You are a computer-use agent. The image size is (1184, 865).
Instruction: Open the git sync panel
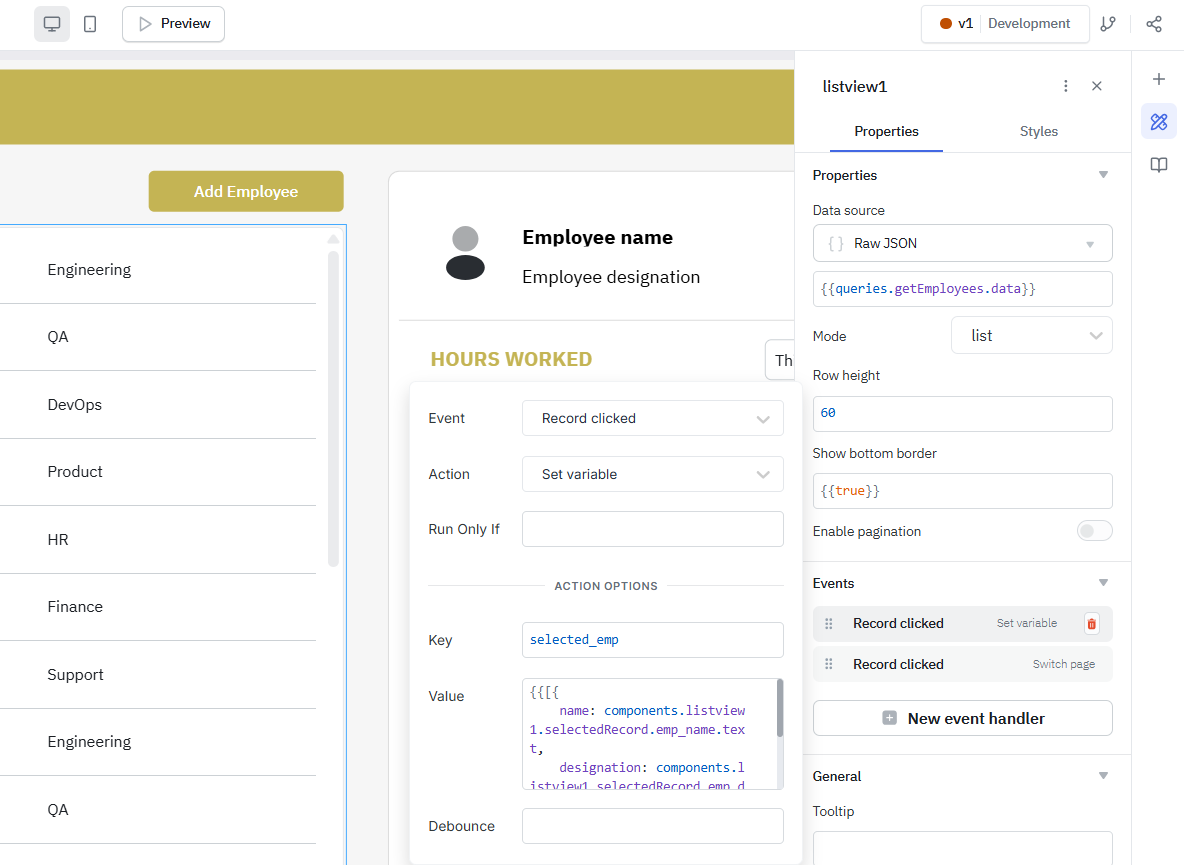1108,23
